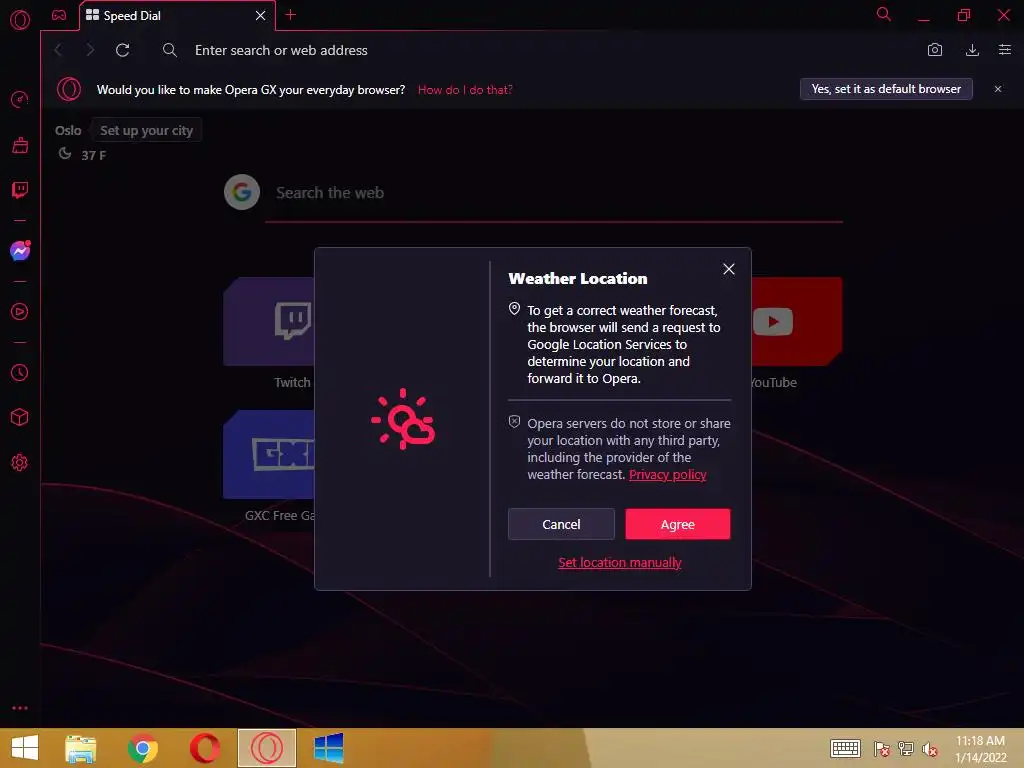Open sidebar setup three dots
Image resolution: width=1024 pixels, height=768 pixels.
[x=20, y=708]
